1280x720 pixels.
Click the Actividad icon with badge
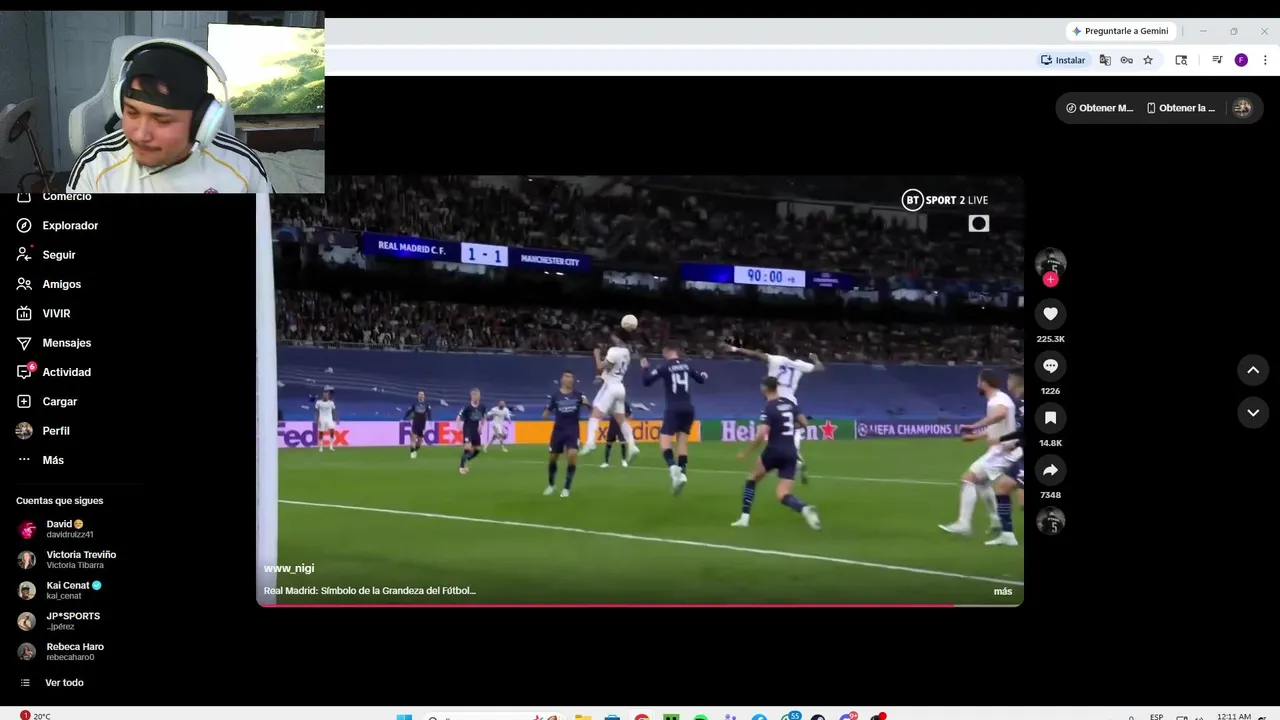(24, 372)
